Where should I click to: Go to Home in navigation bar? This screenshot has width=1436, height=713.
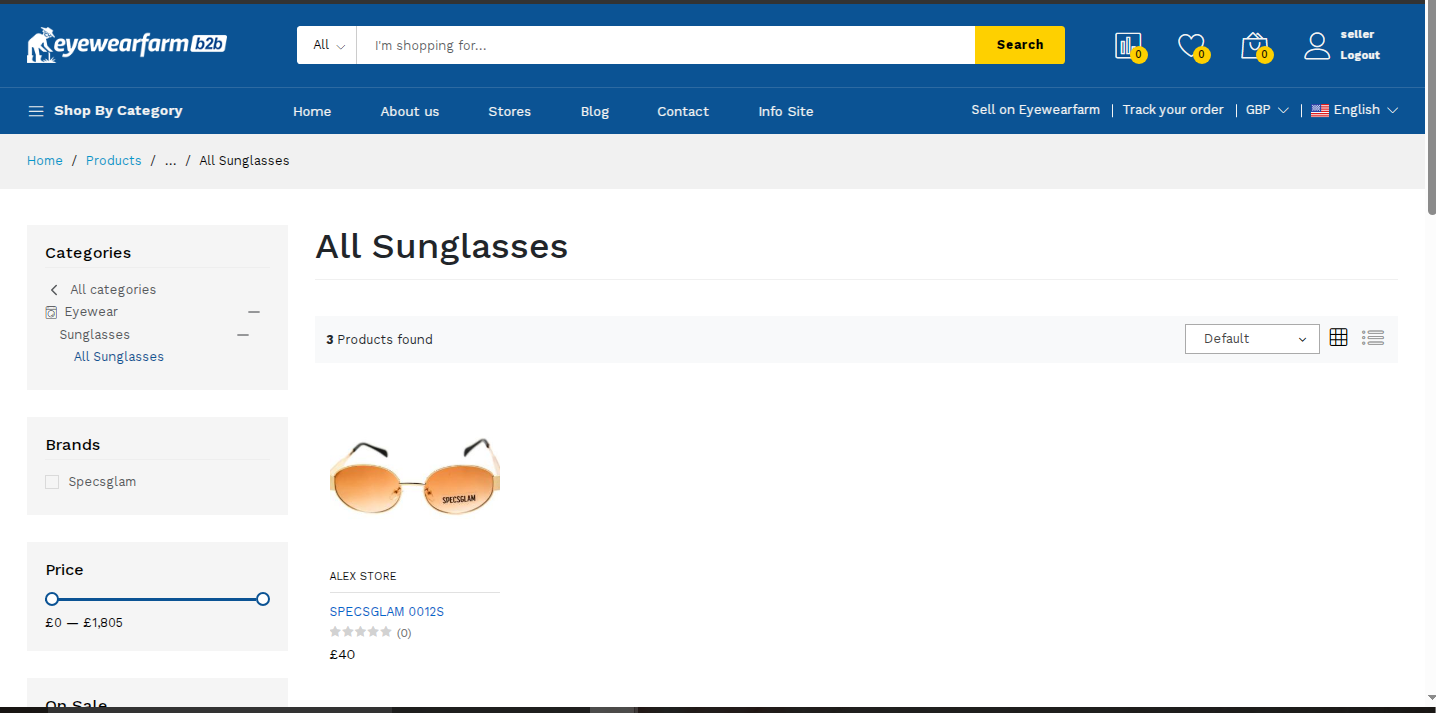click(312, 112)
